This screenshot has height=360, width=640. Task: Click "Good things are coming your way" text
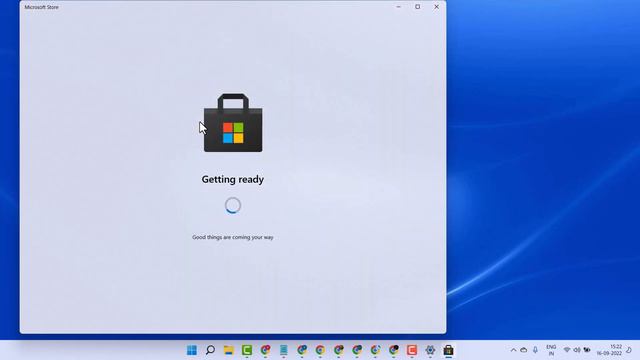(233, 237)
